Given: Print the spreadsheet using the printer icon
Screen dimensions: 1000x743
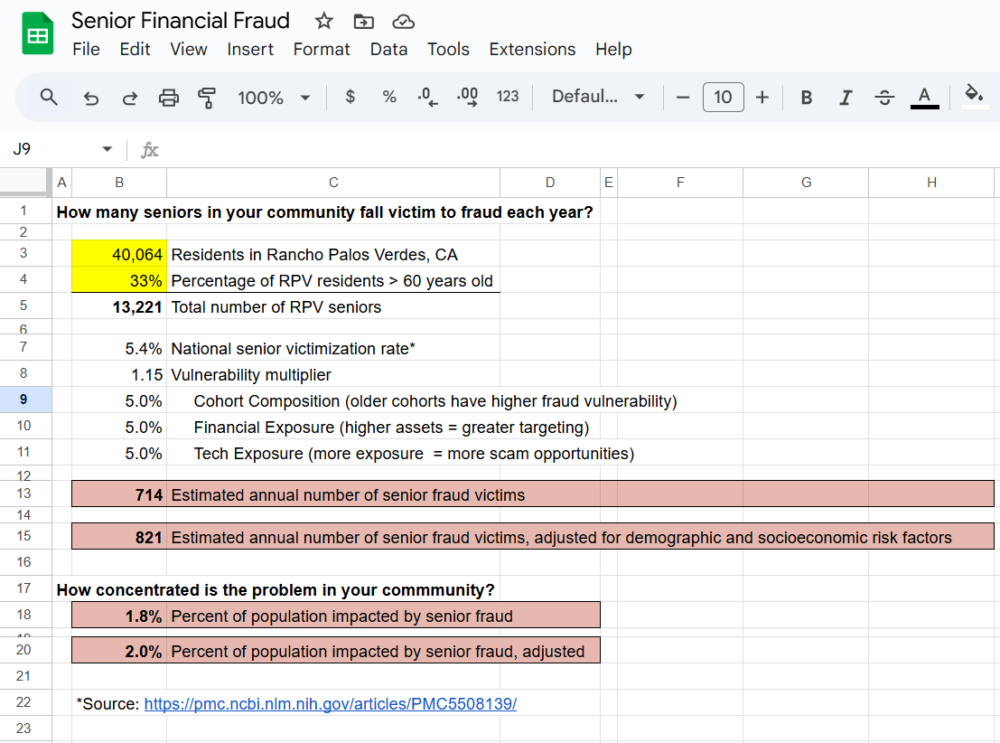Looking at the screenshot, I should coord(169,97).
